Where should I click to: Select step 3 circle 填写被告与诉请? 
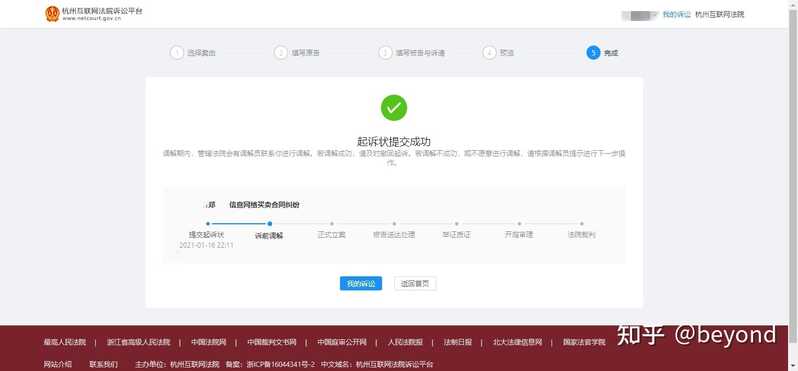pos(385,52)
